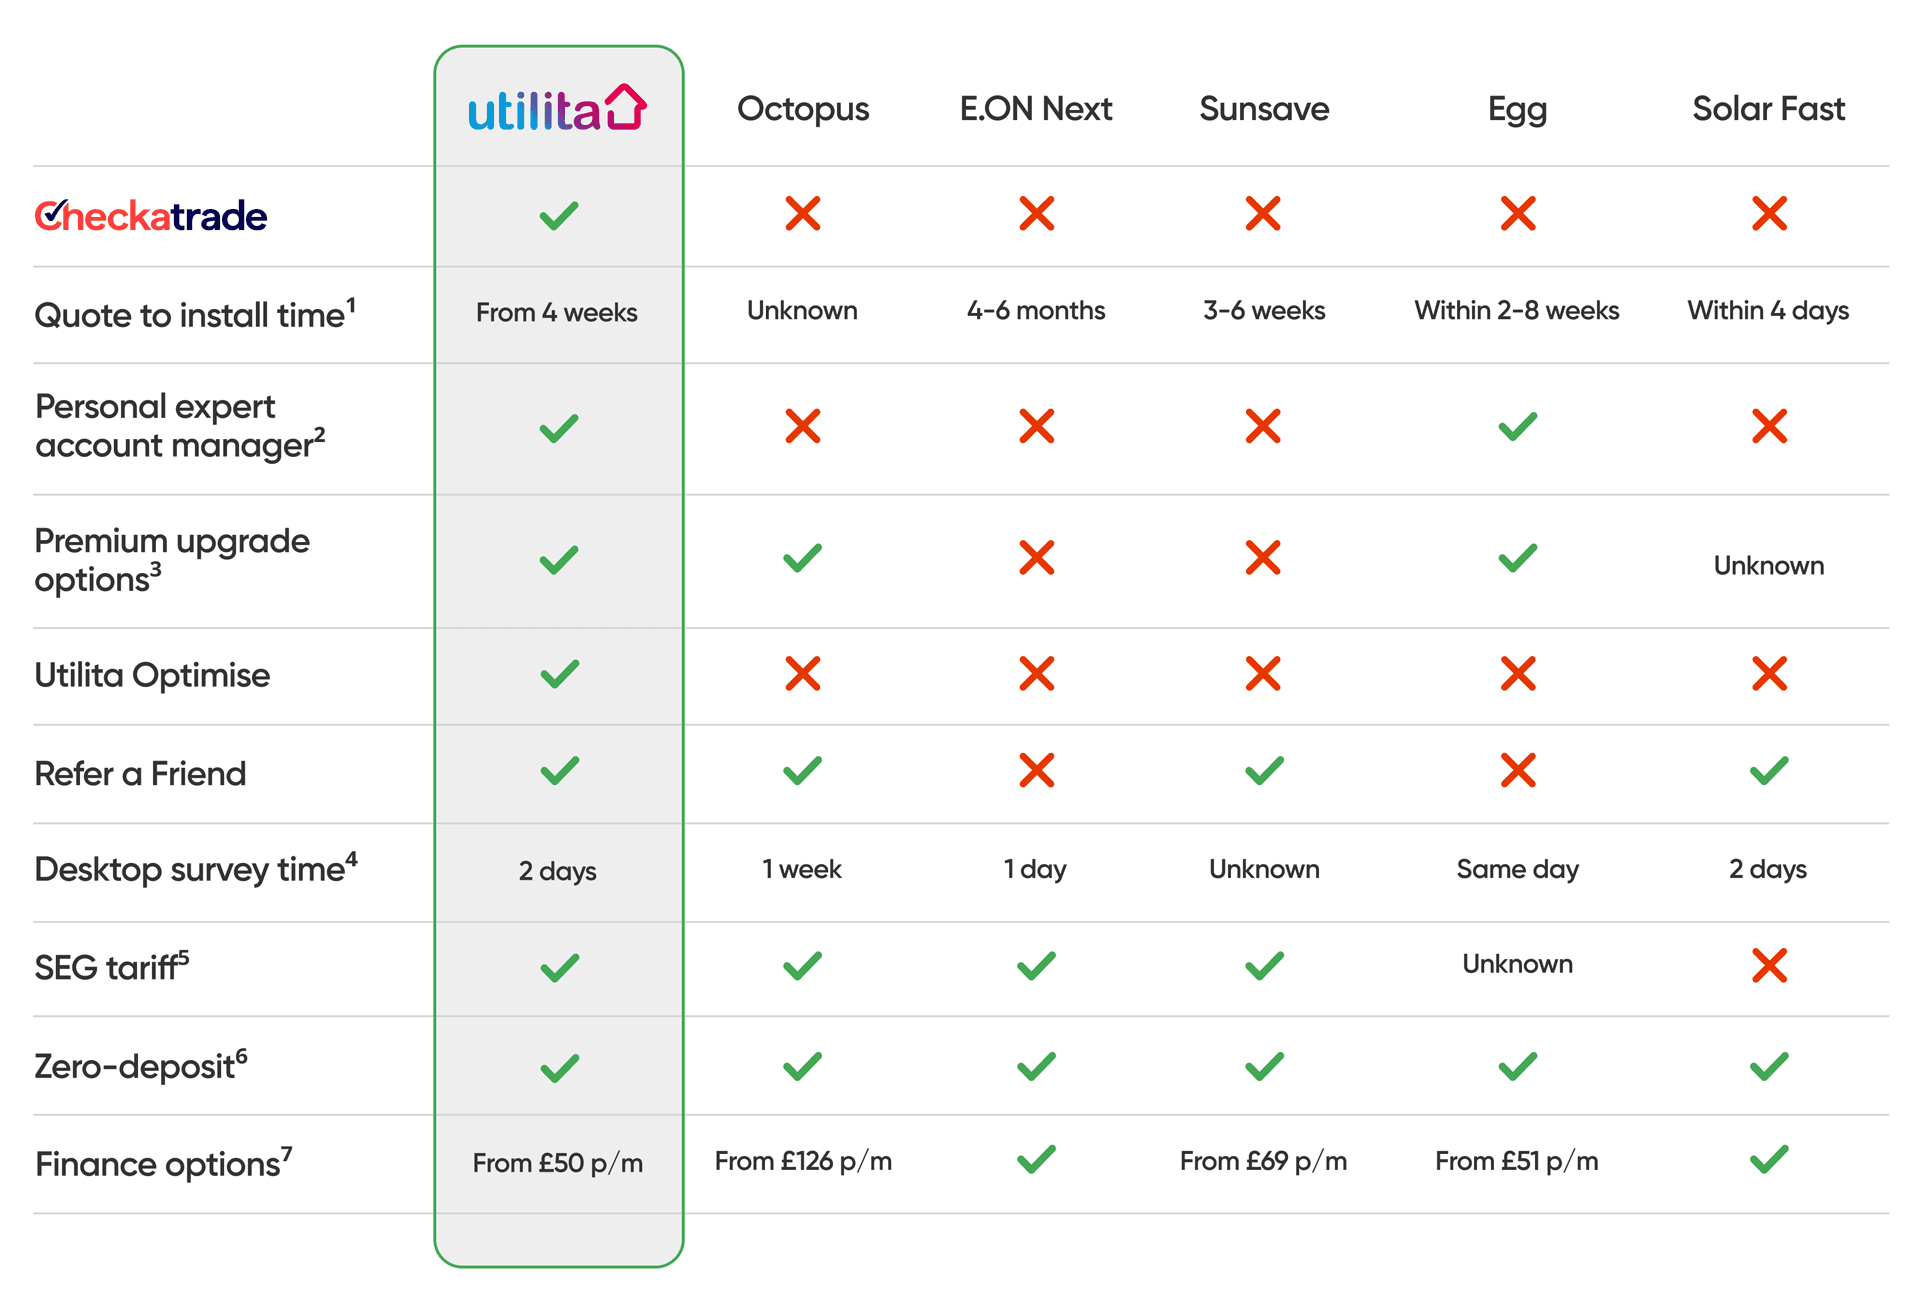Click Egg's Same day survey time cell
The height and width of the screenshot is (1305, 1920).
pyautogui.click(x=1517, y=869)
